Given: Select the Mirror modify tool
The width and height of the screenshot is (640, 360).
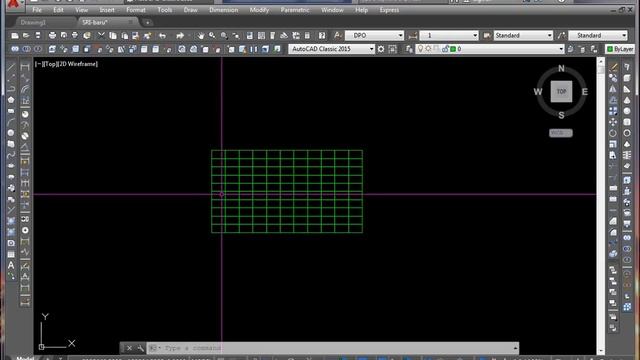Looking at the screenshot, I should pos(613,89).
